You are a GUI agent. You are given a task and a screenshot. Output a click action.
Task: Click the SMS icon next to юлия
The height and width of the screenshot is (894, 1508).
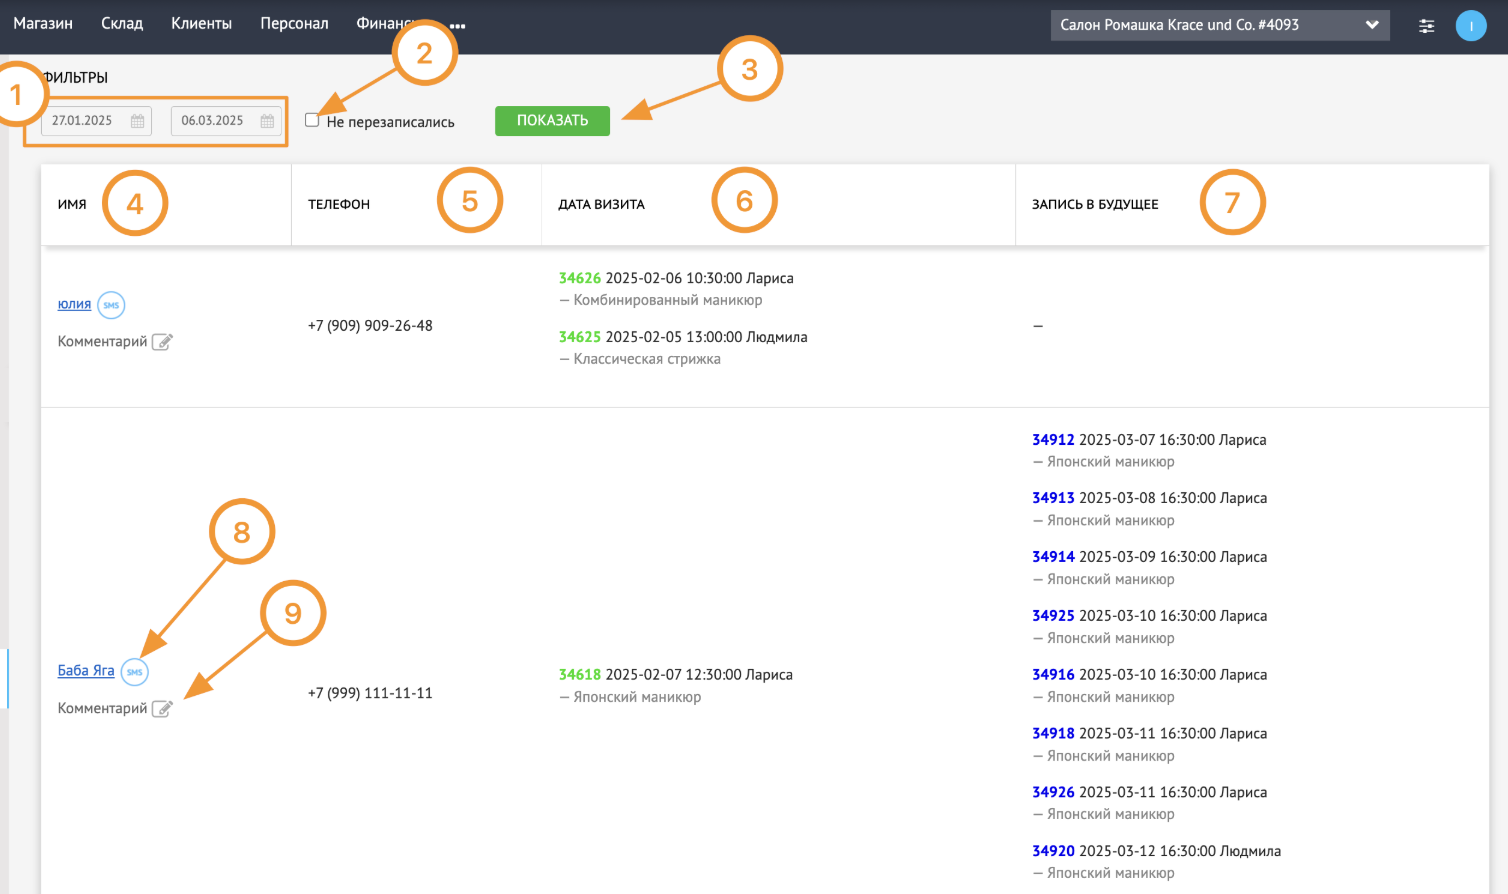111,305
